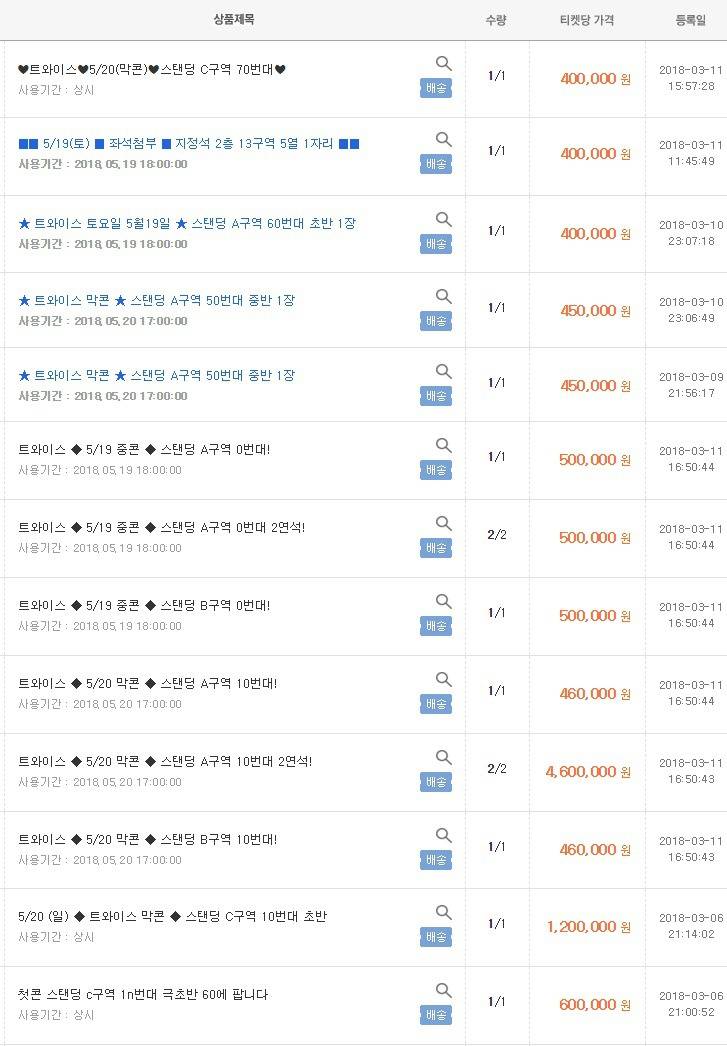
Task: Open 좌석첨부 지정석 2층 13구역 5열 listing
Action: (189, 144)
